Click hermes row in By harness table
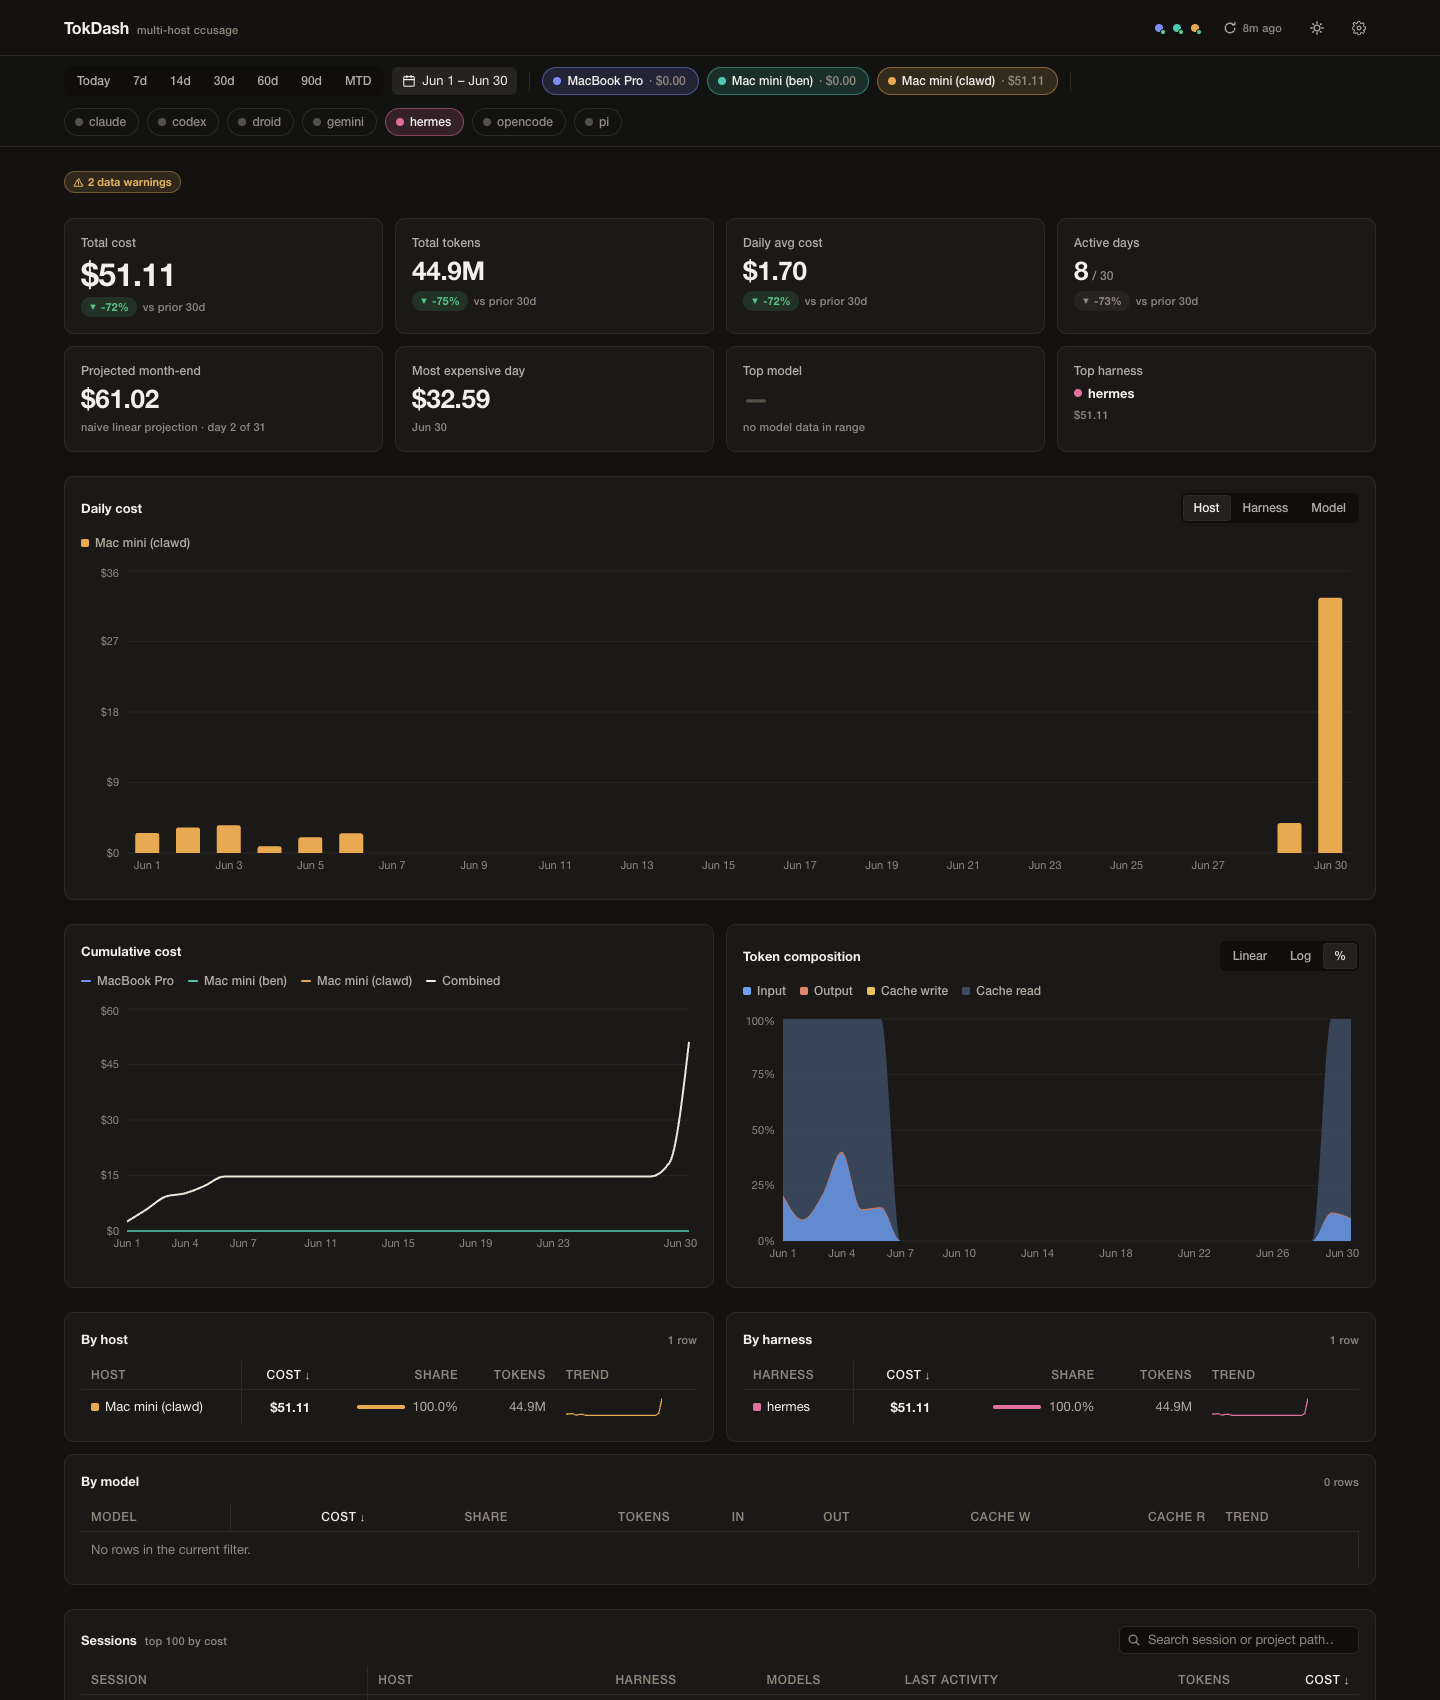 click(1051, 1407)
